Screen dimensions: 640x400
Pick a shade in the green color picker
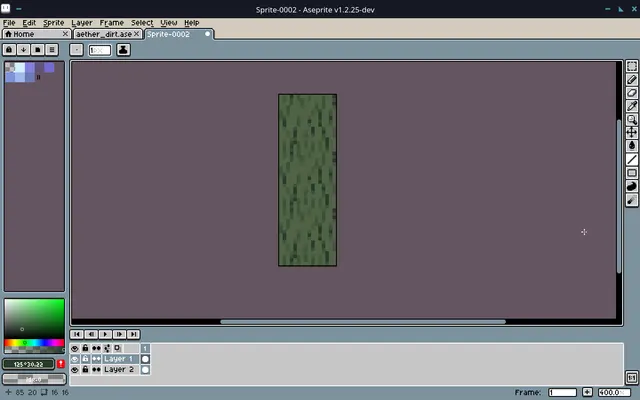coord(34,318)
